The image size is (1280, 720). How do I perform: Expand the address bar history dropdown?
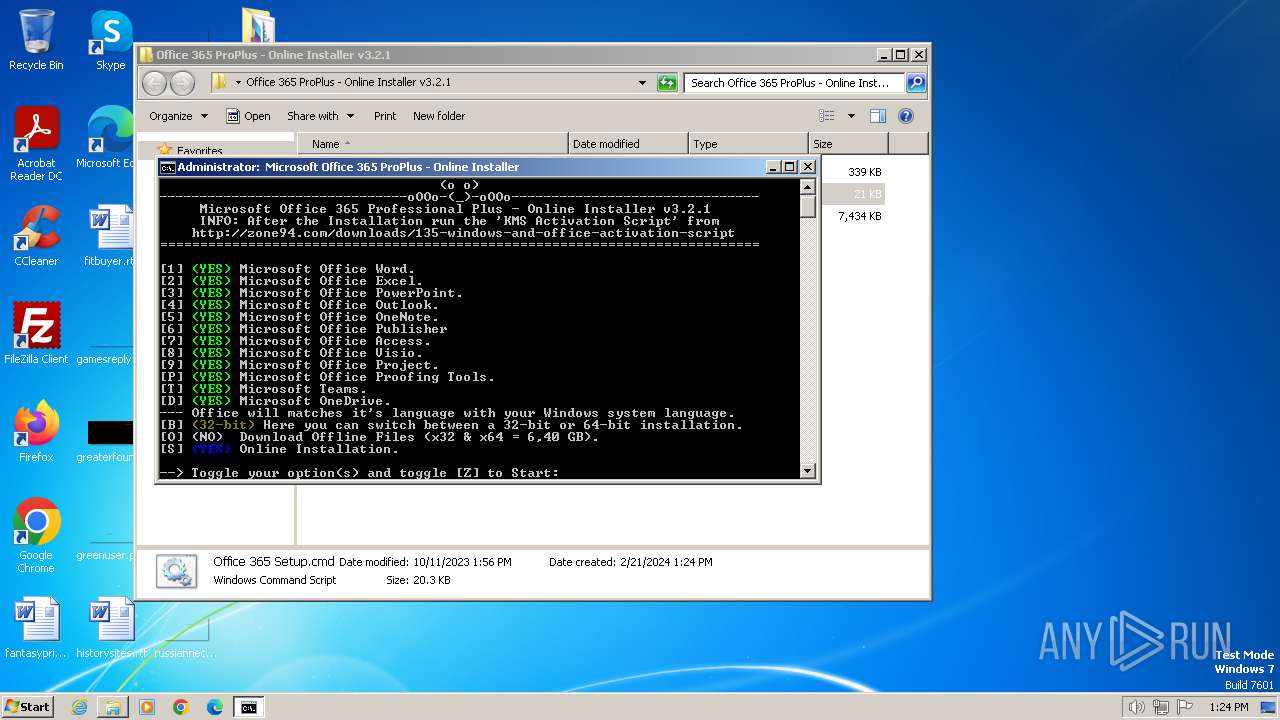(642, 83)
